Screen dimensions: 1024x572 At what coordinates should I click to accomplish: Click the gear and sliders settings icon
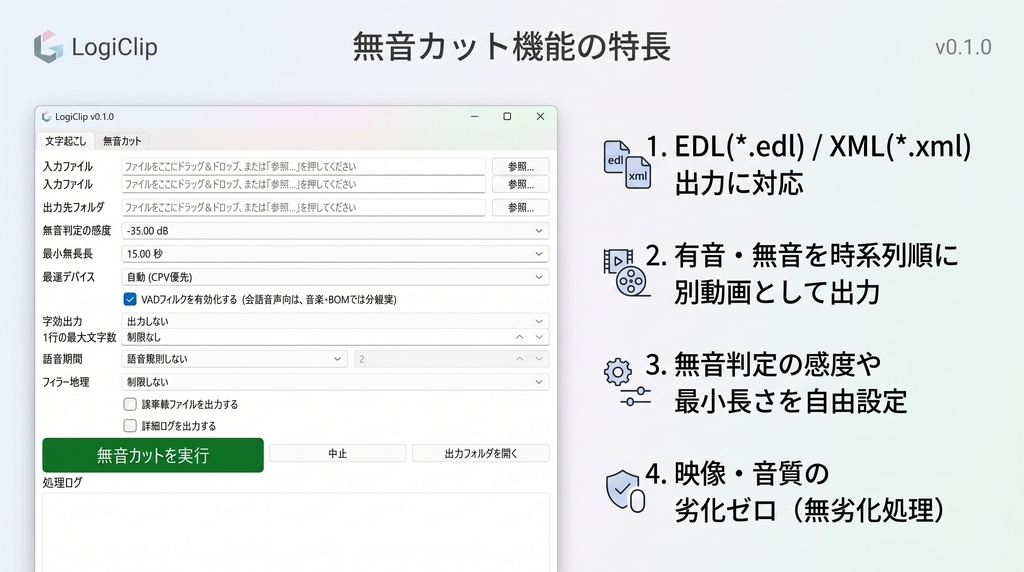[x=627, y=383]
